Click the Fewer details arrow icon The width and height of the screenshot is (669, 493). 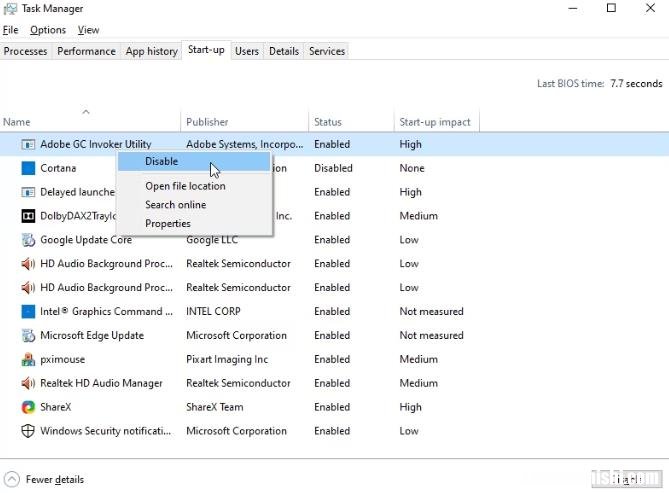12,479
